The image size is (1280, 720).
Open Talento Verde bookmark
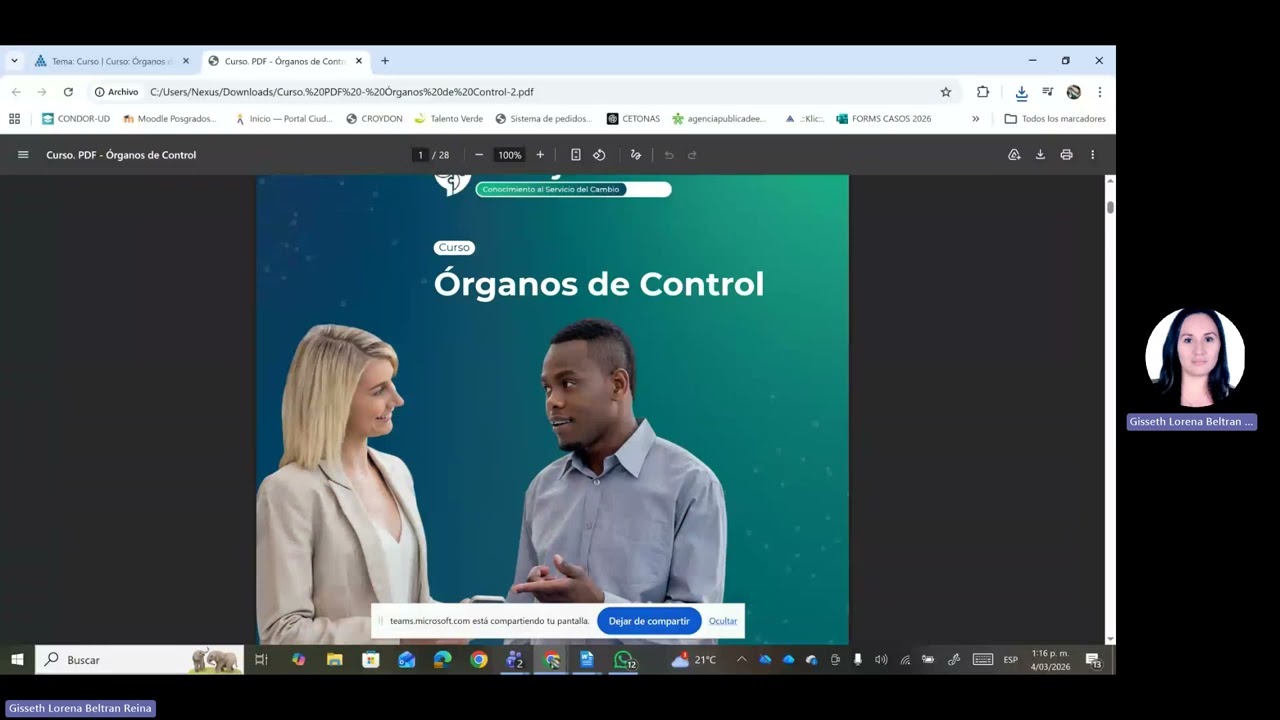448,119
